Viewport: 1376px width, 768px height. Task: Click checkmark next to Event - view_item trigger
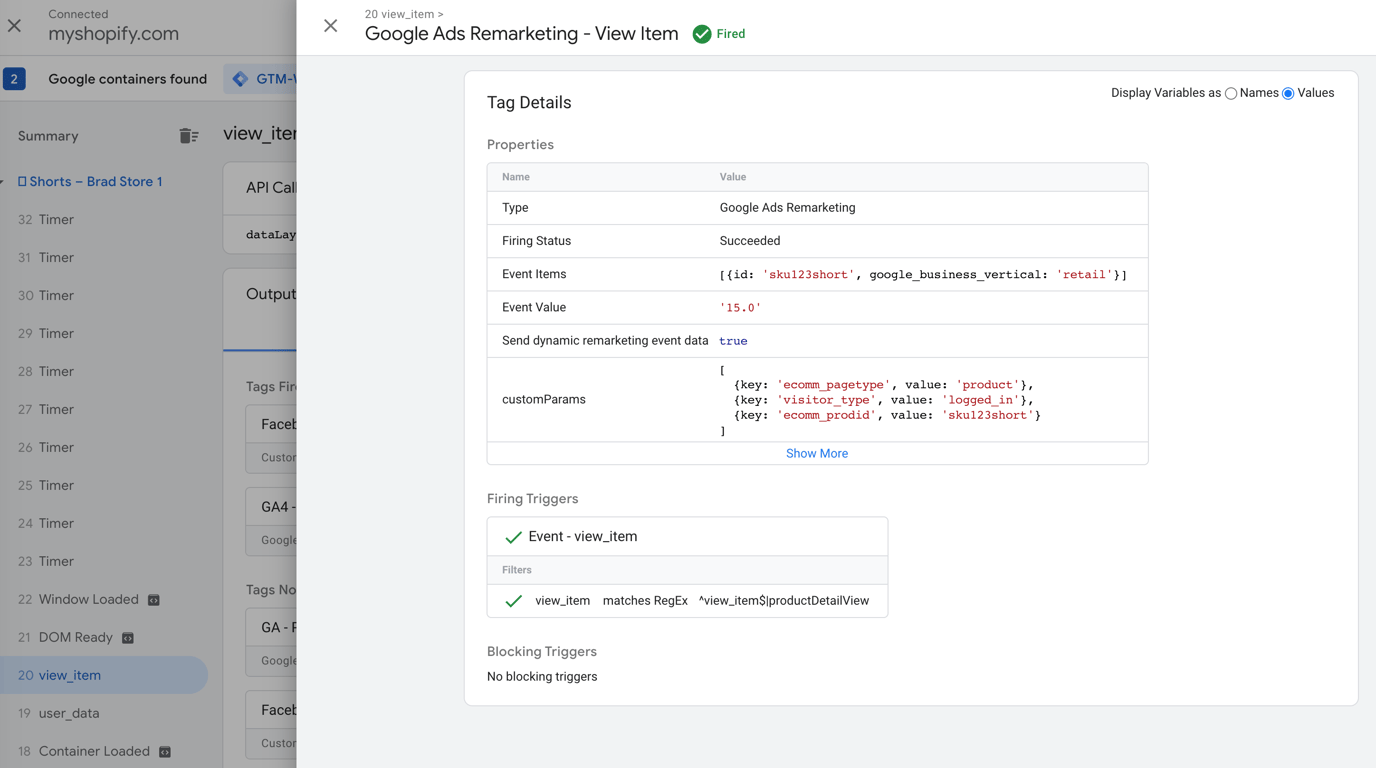[x=513, y=537]
